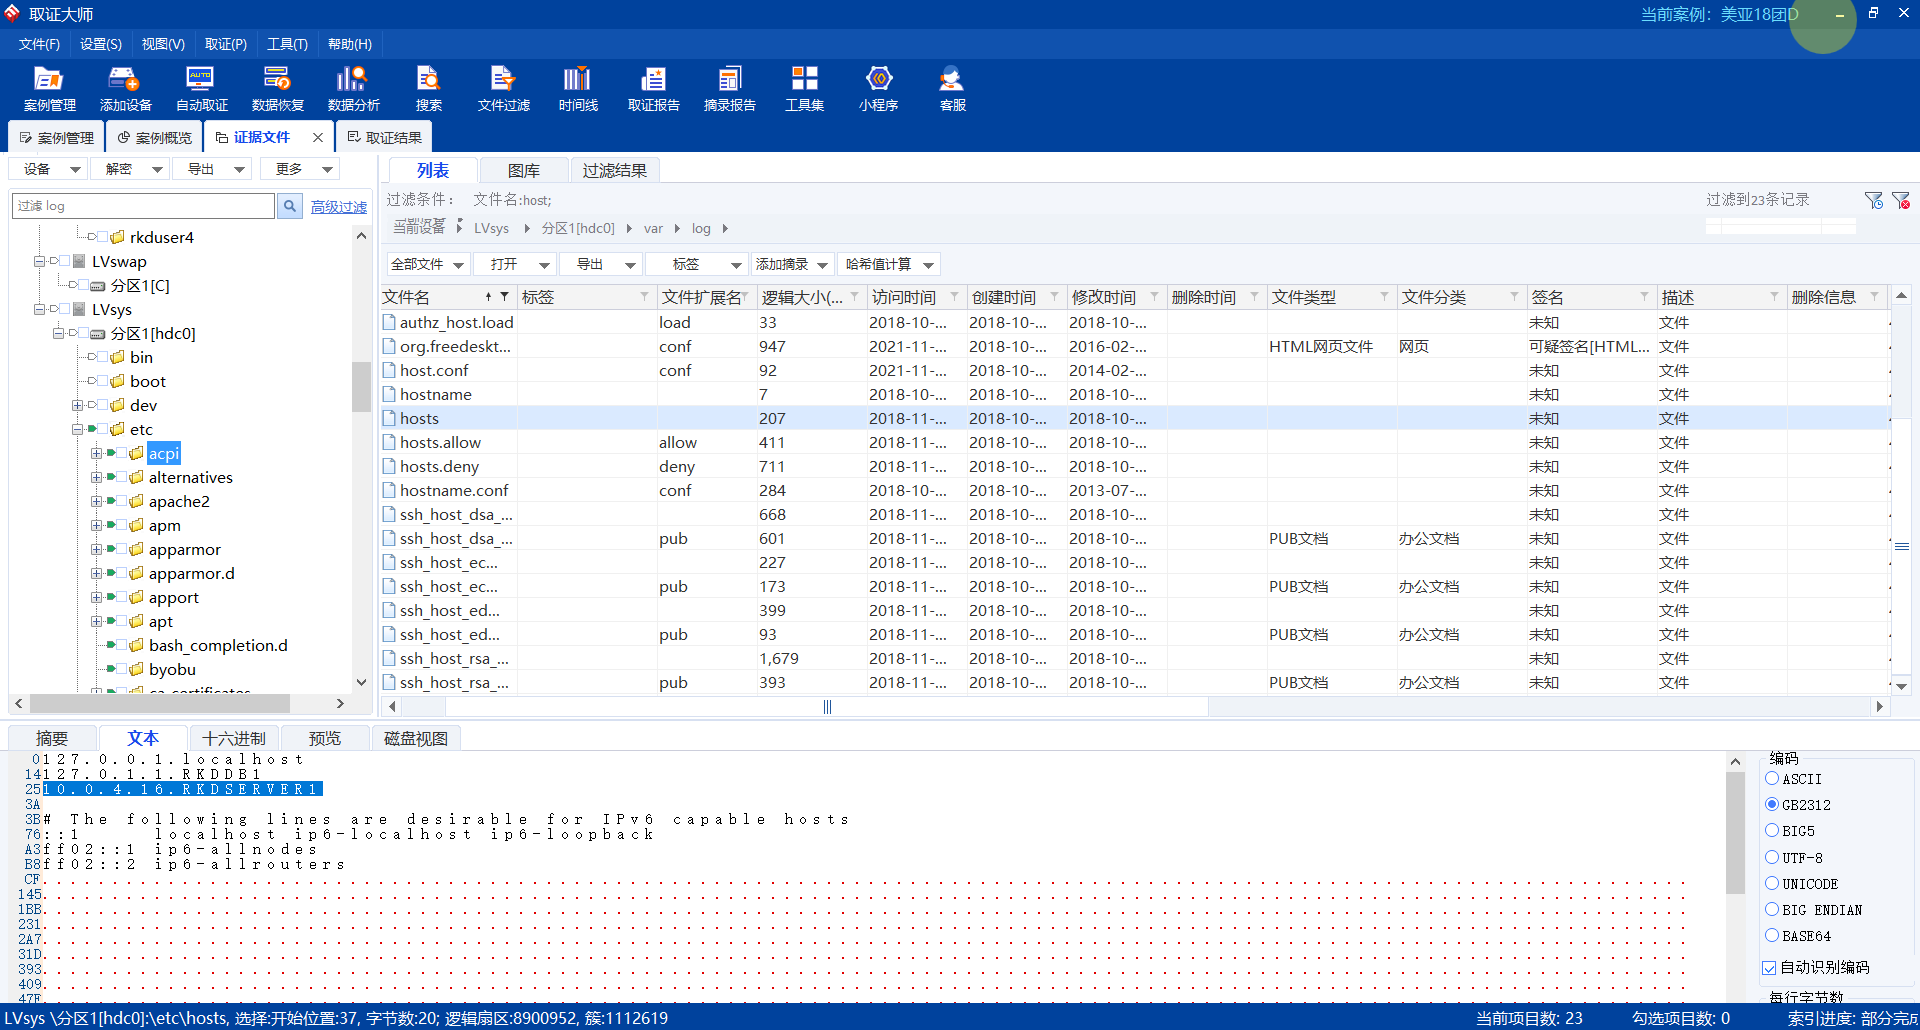Image resolution: width=1920 pixels, height=1030 pixels.
Task: Open 案例管理 toolbar icon
Action: pos(49,88)
